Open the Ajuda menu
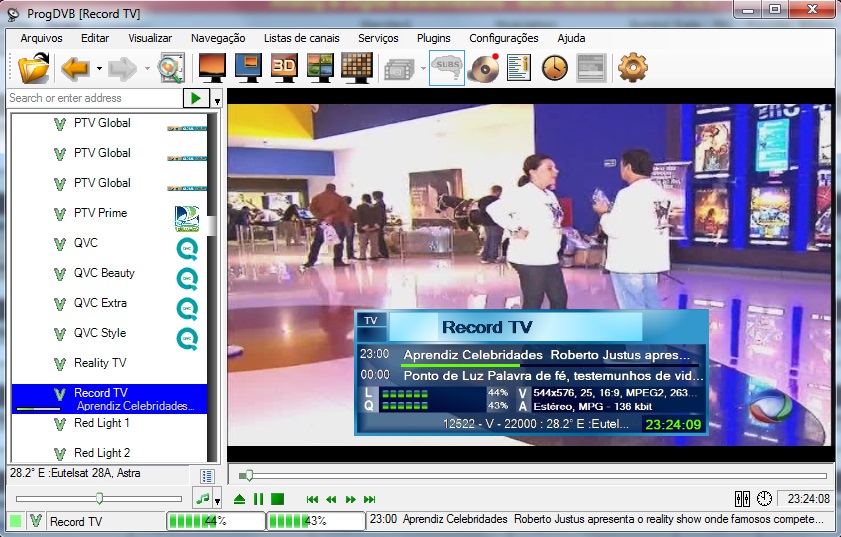 571,38
